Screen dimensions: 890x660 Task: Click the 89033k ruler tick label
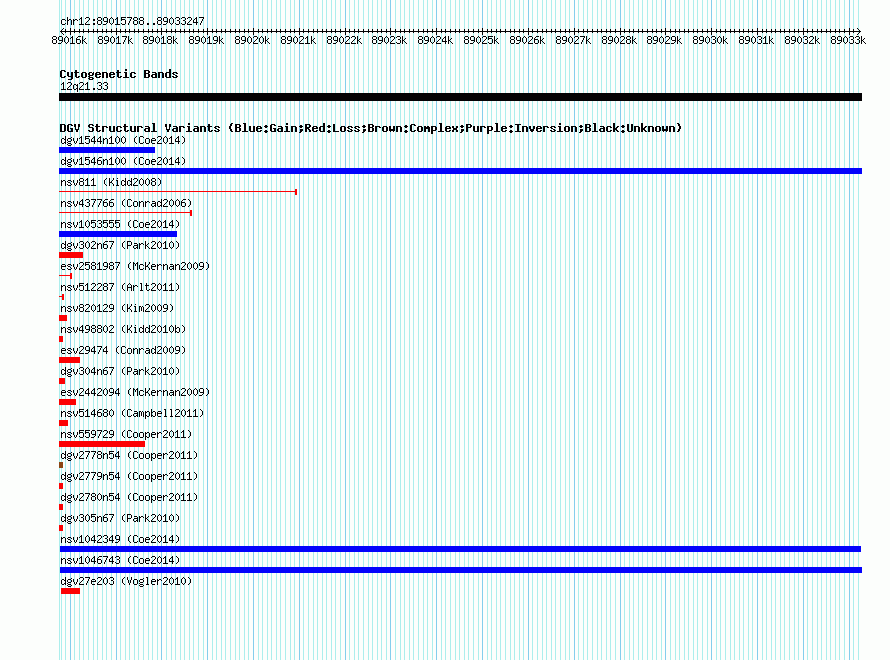[x=848, y=40]
